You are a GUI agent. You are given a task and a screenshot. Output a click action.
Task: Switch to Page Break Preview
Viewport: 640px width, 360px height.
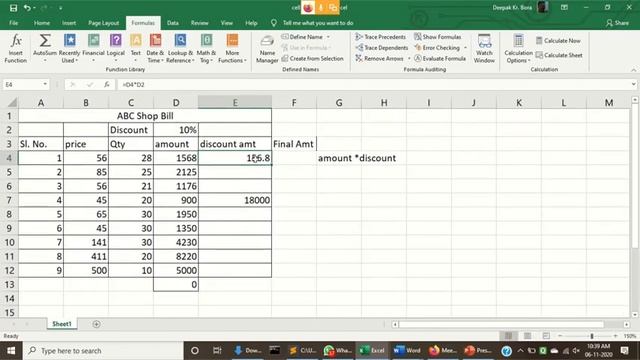(546, 336)
